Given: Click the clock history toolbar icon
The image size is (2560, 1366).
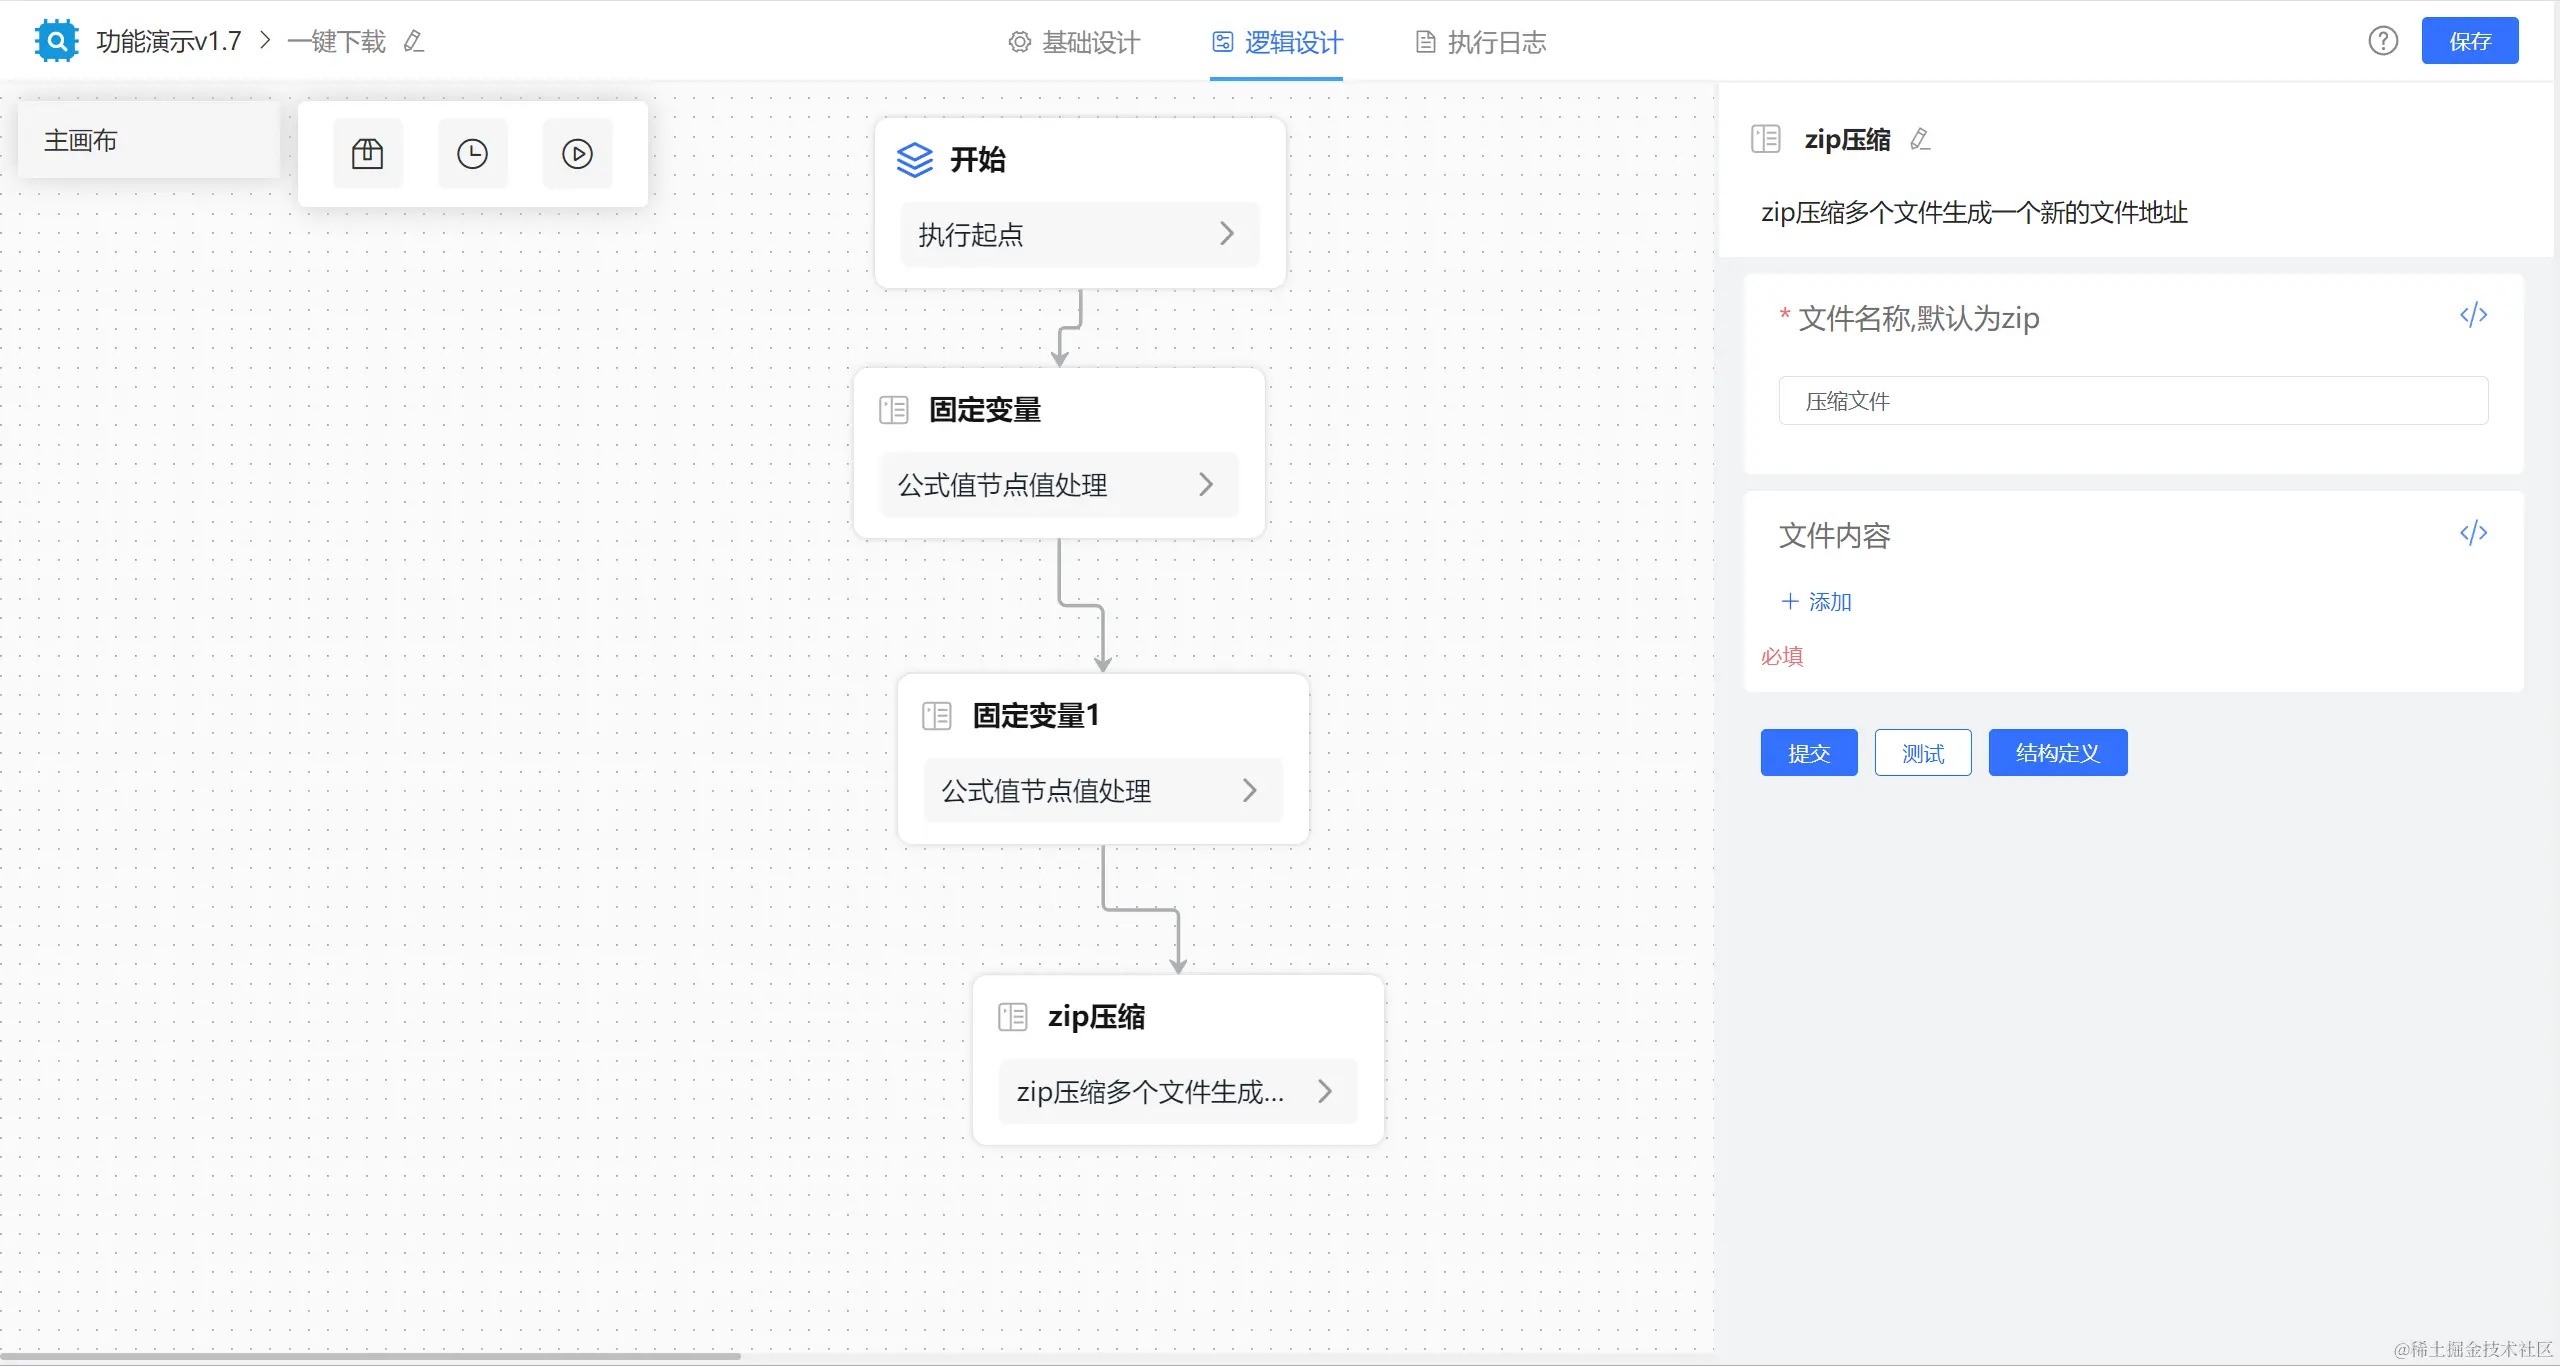Looking at the screenshot, I should coord(472,154).
